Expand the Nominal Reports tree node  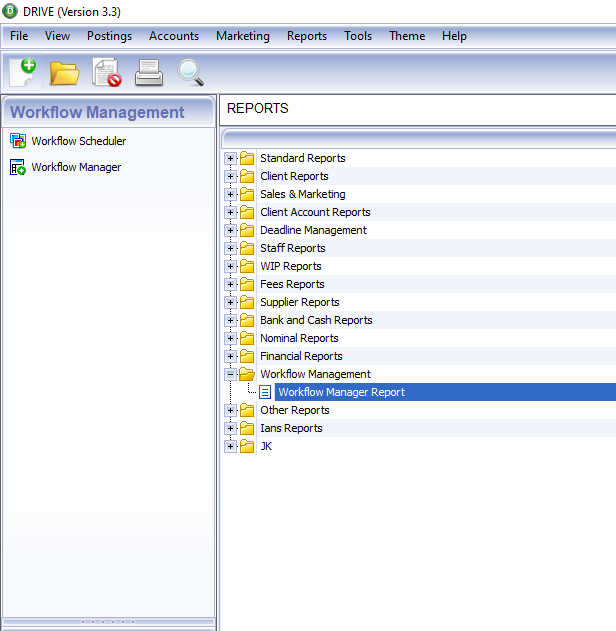[230, 338]
